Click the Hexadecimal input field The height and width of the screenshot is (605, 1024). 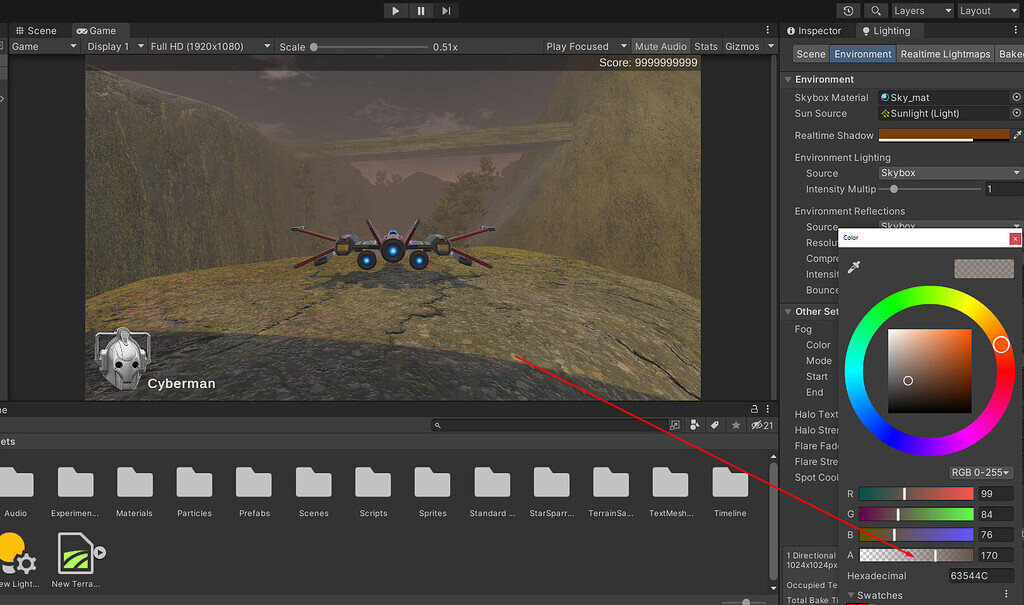(x=981, y=575)
